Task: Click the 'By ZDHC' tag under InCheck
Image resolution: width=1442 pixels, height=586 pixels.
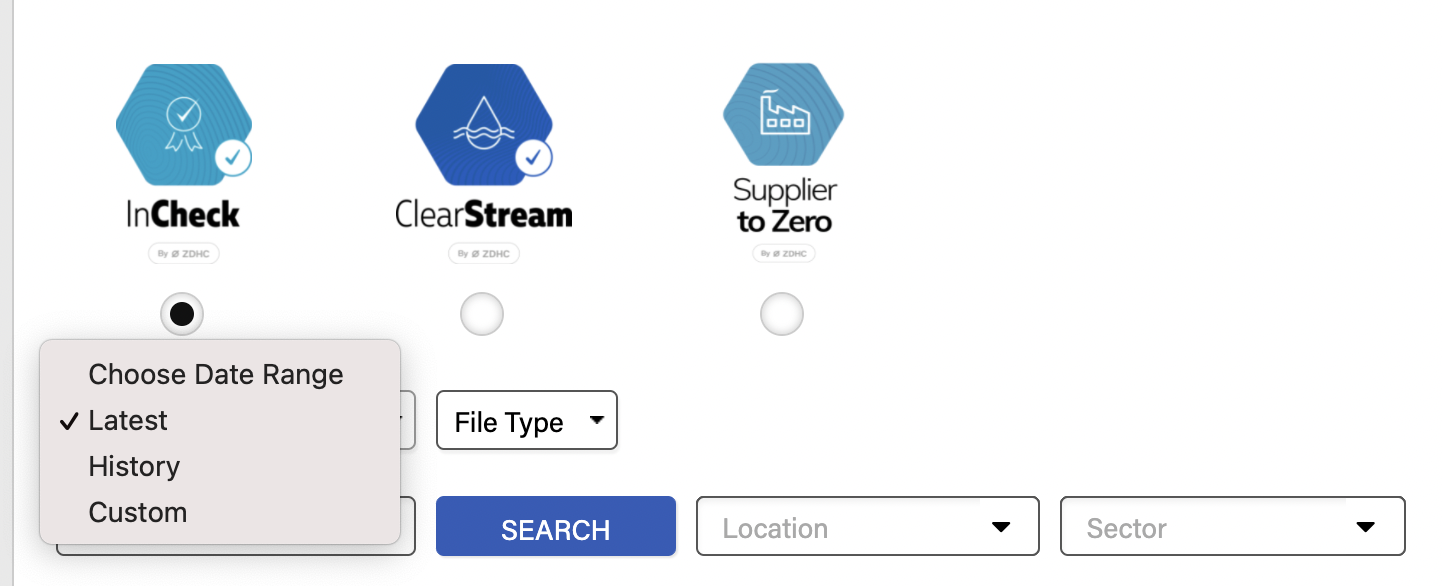Action: [183, 254]
